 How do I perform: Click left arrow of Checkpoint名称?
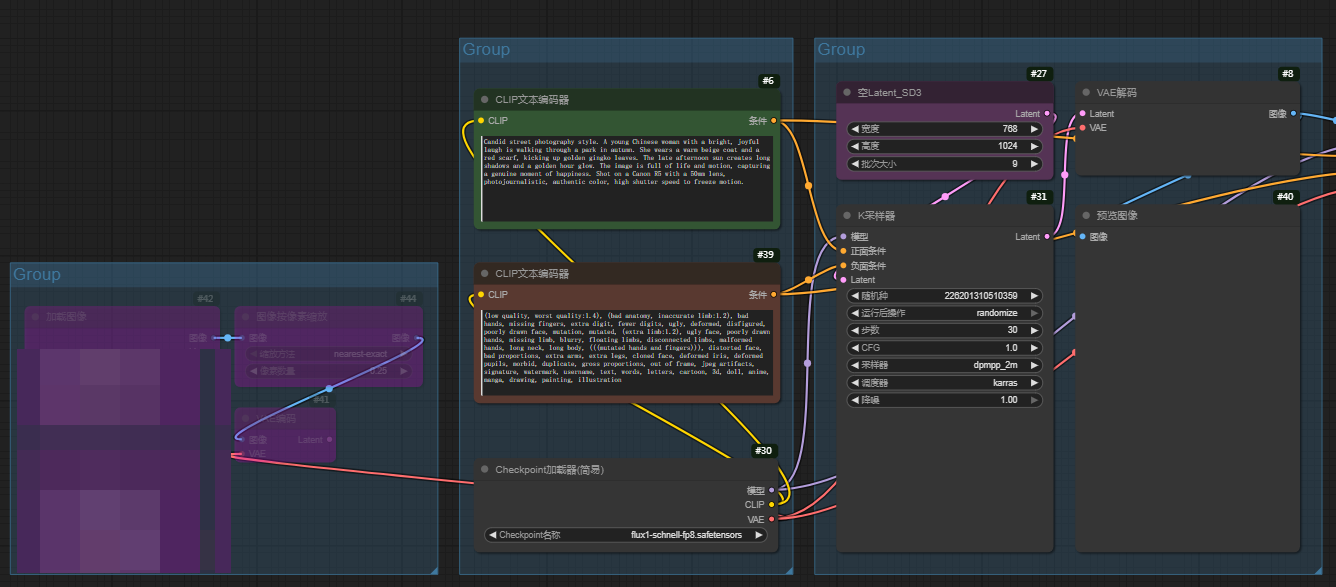click(492, 535)
